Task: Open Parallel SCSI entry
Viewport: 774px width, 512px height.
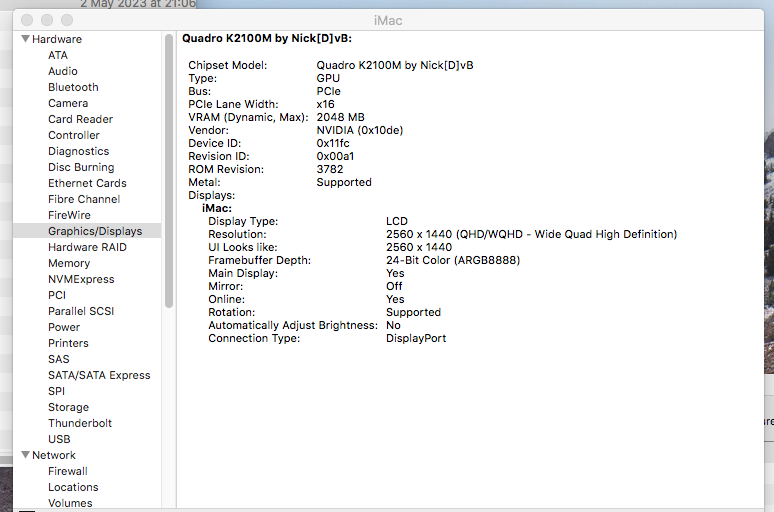Action: pyautogui.click(x=81, y=311)
